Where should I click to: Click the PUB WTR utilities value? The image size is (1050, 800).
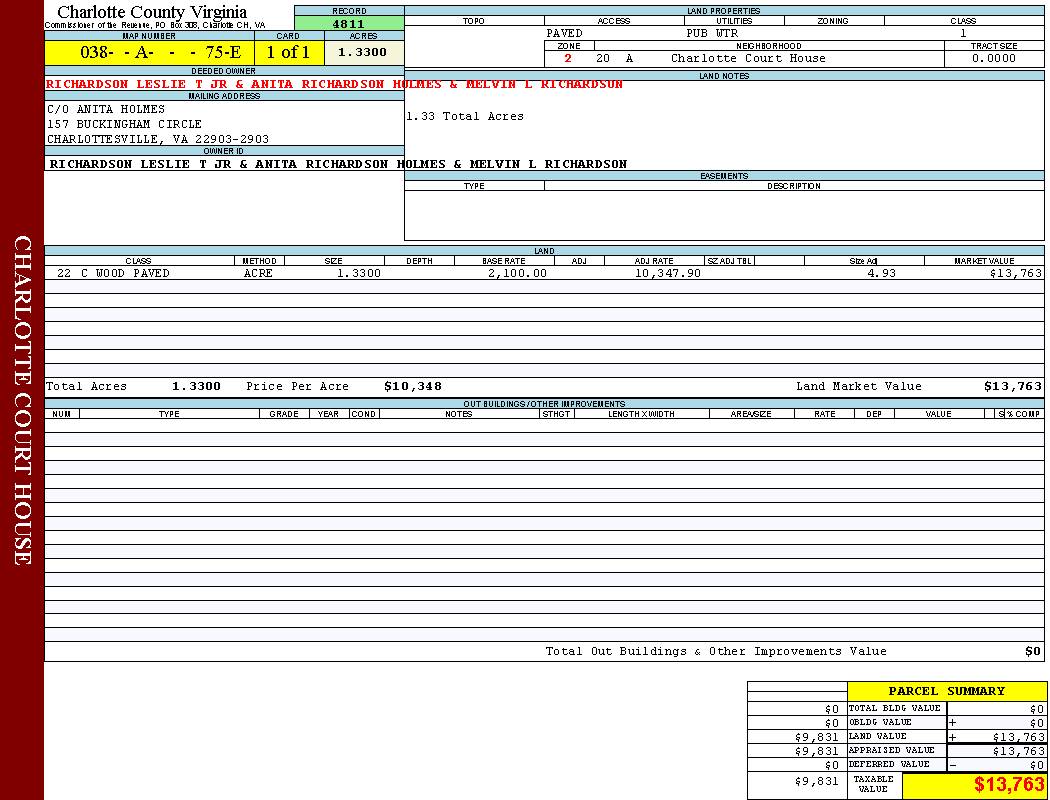coord(712,33)
